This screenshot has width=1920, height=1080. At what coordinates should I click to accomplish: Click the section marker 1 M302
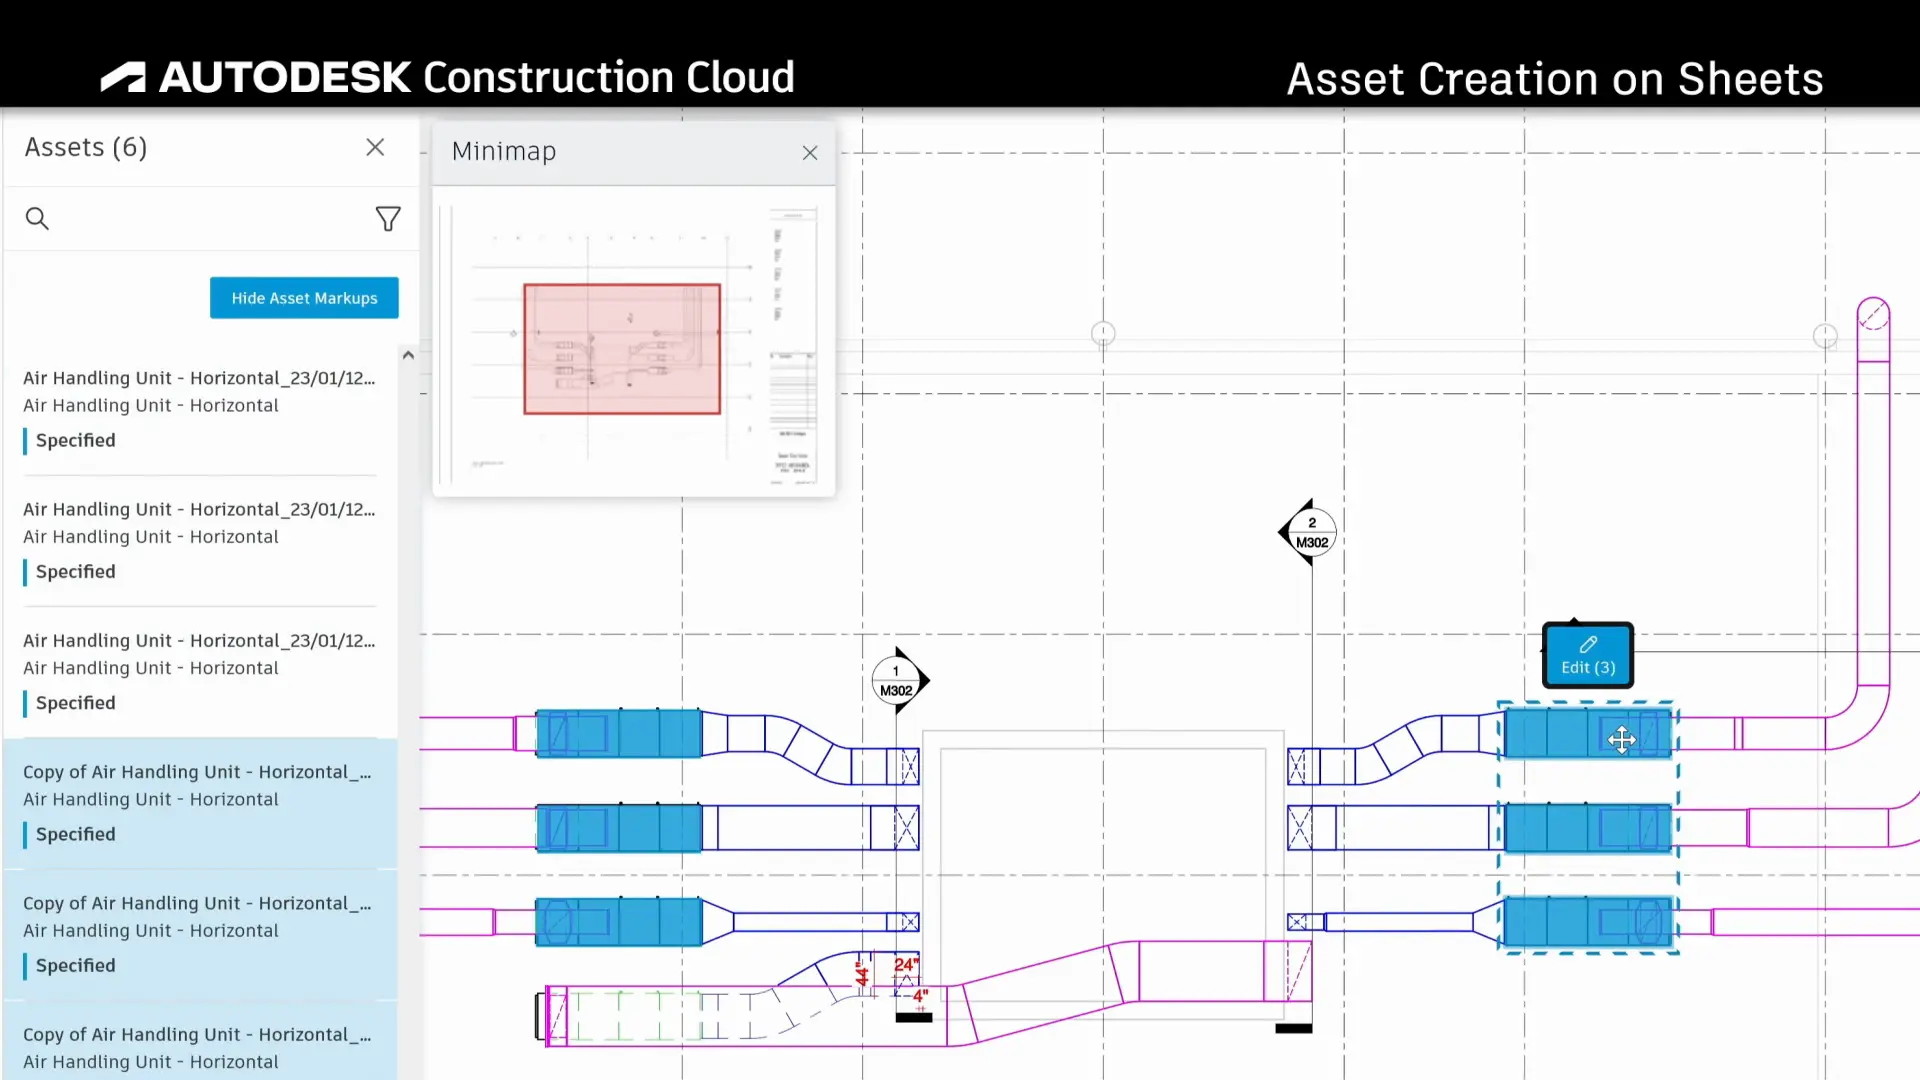(x=898, y=681)
